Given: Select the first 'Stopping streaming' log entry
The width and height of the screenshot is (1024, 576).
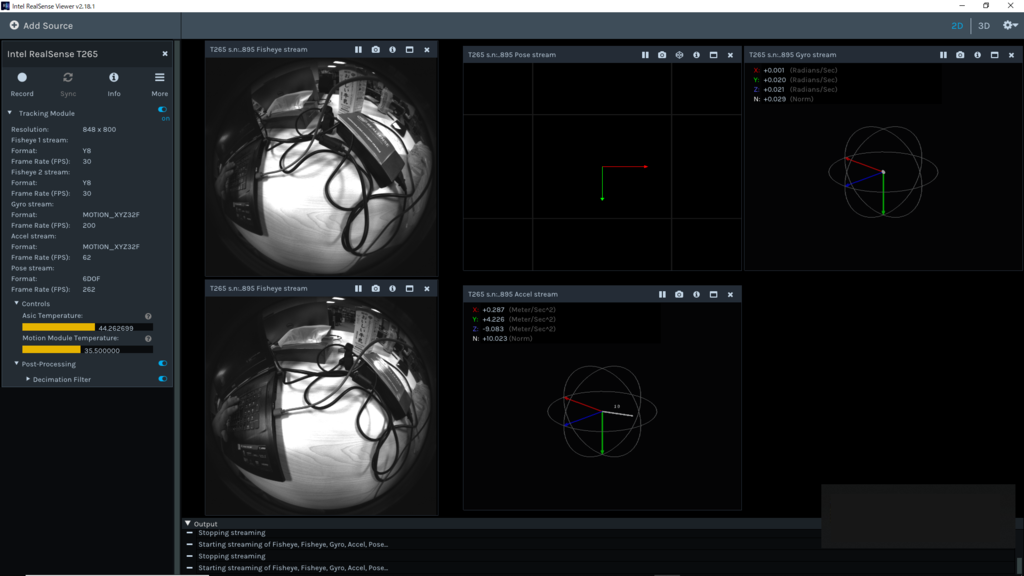Looking at the screenshot, I should [232, 532].
